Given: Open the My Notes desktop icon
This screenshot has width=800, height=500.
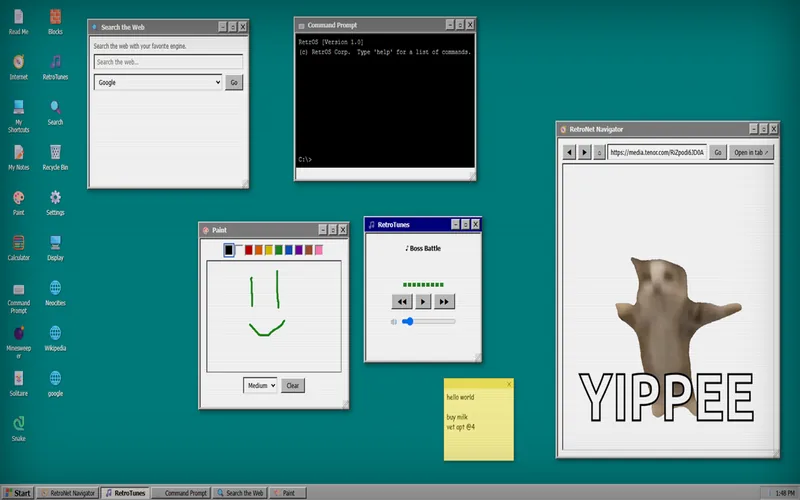Looking at the screenshot, I should click(18, 158).
